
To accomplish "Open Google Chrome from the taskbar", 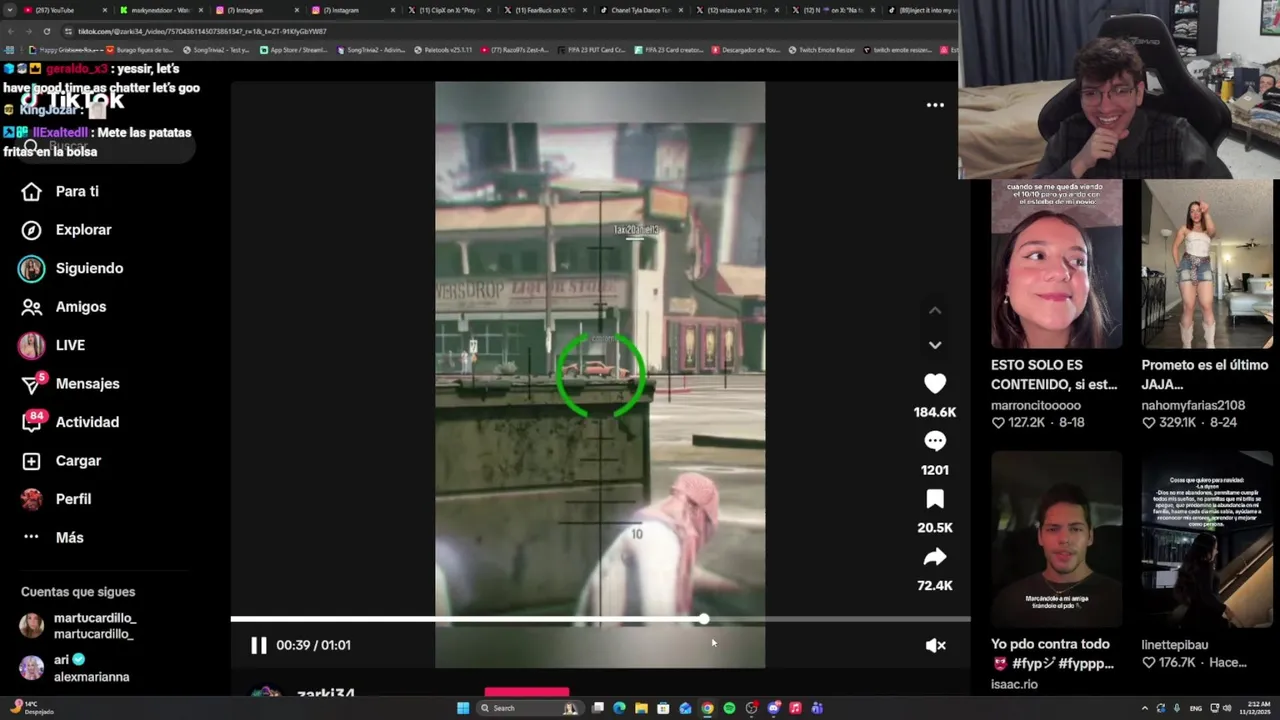I will coord(707,708).
